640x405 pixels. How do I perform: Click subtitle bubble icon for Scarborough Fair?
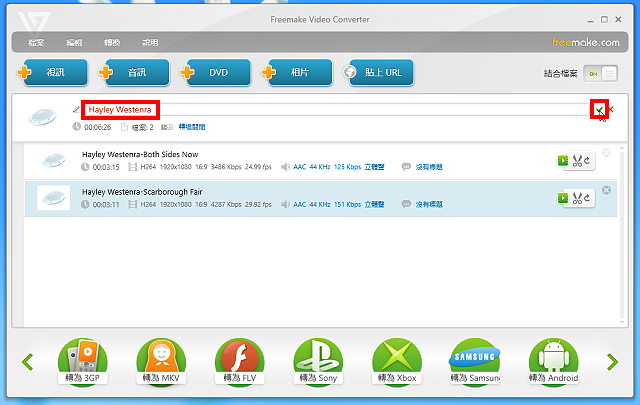click(406, 205)
